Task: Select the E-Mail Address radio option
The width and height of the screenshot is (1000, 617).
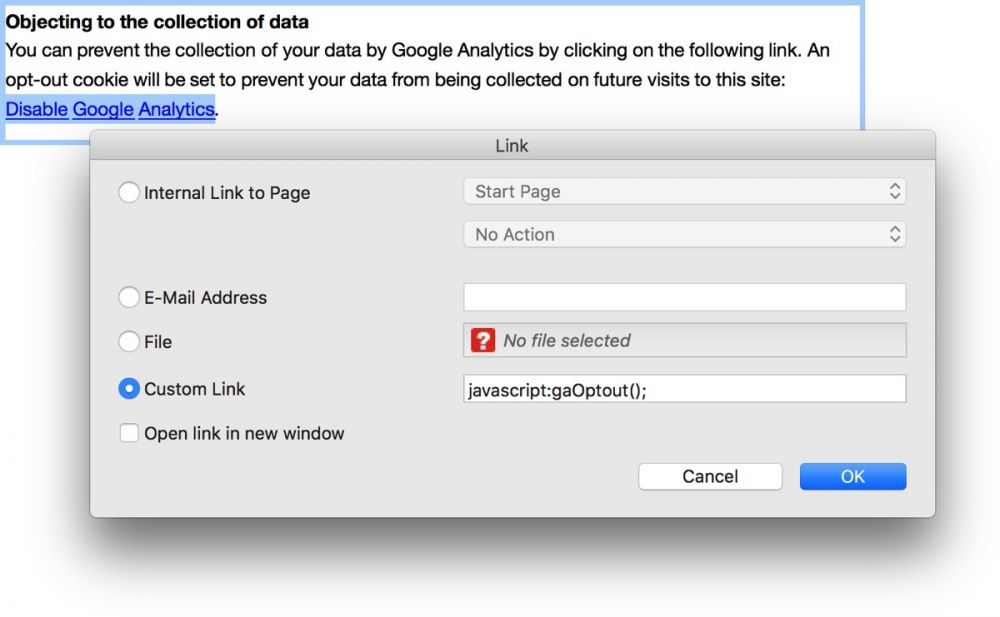Action: pos(129,297)
